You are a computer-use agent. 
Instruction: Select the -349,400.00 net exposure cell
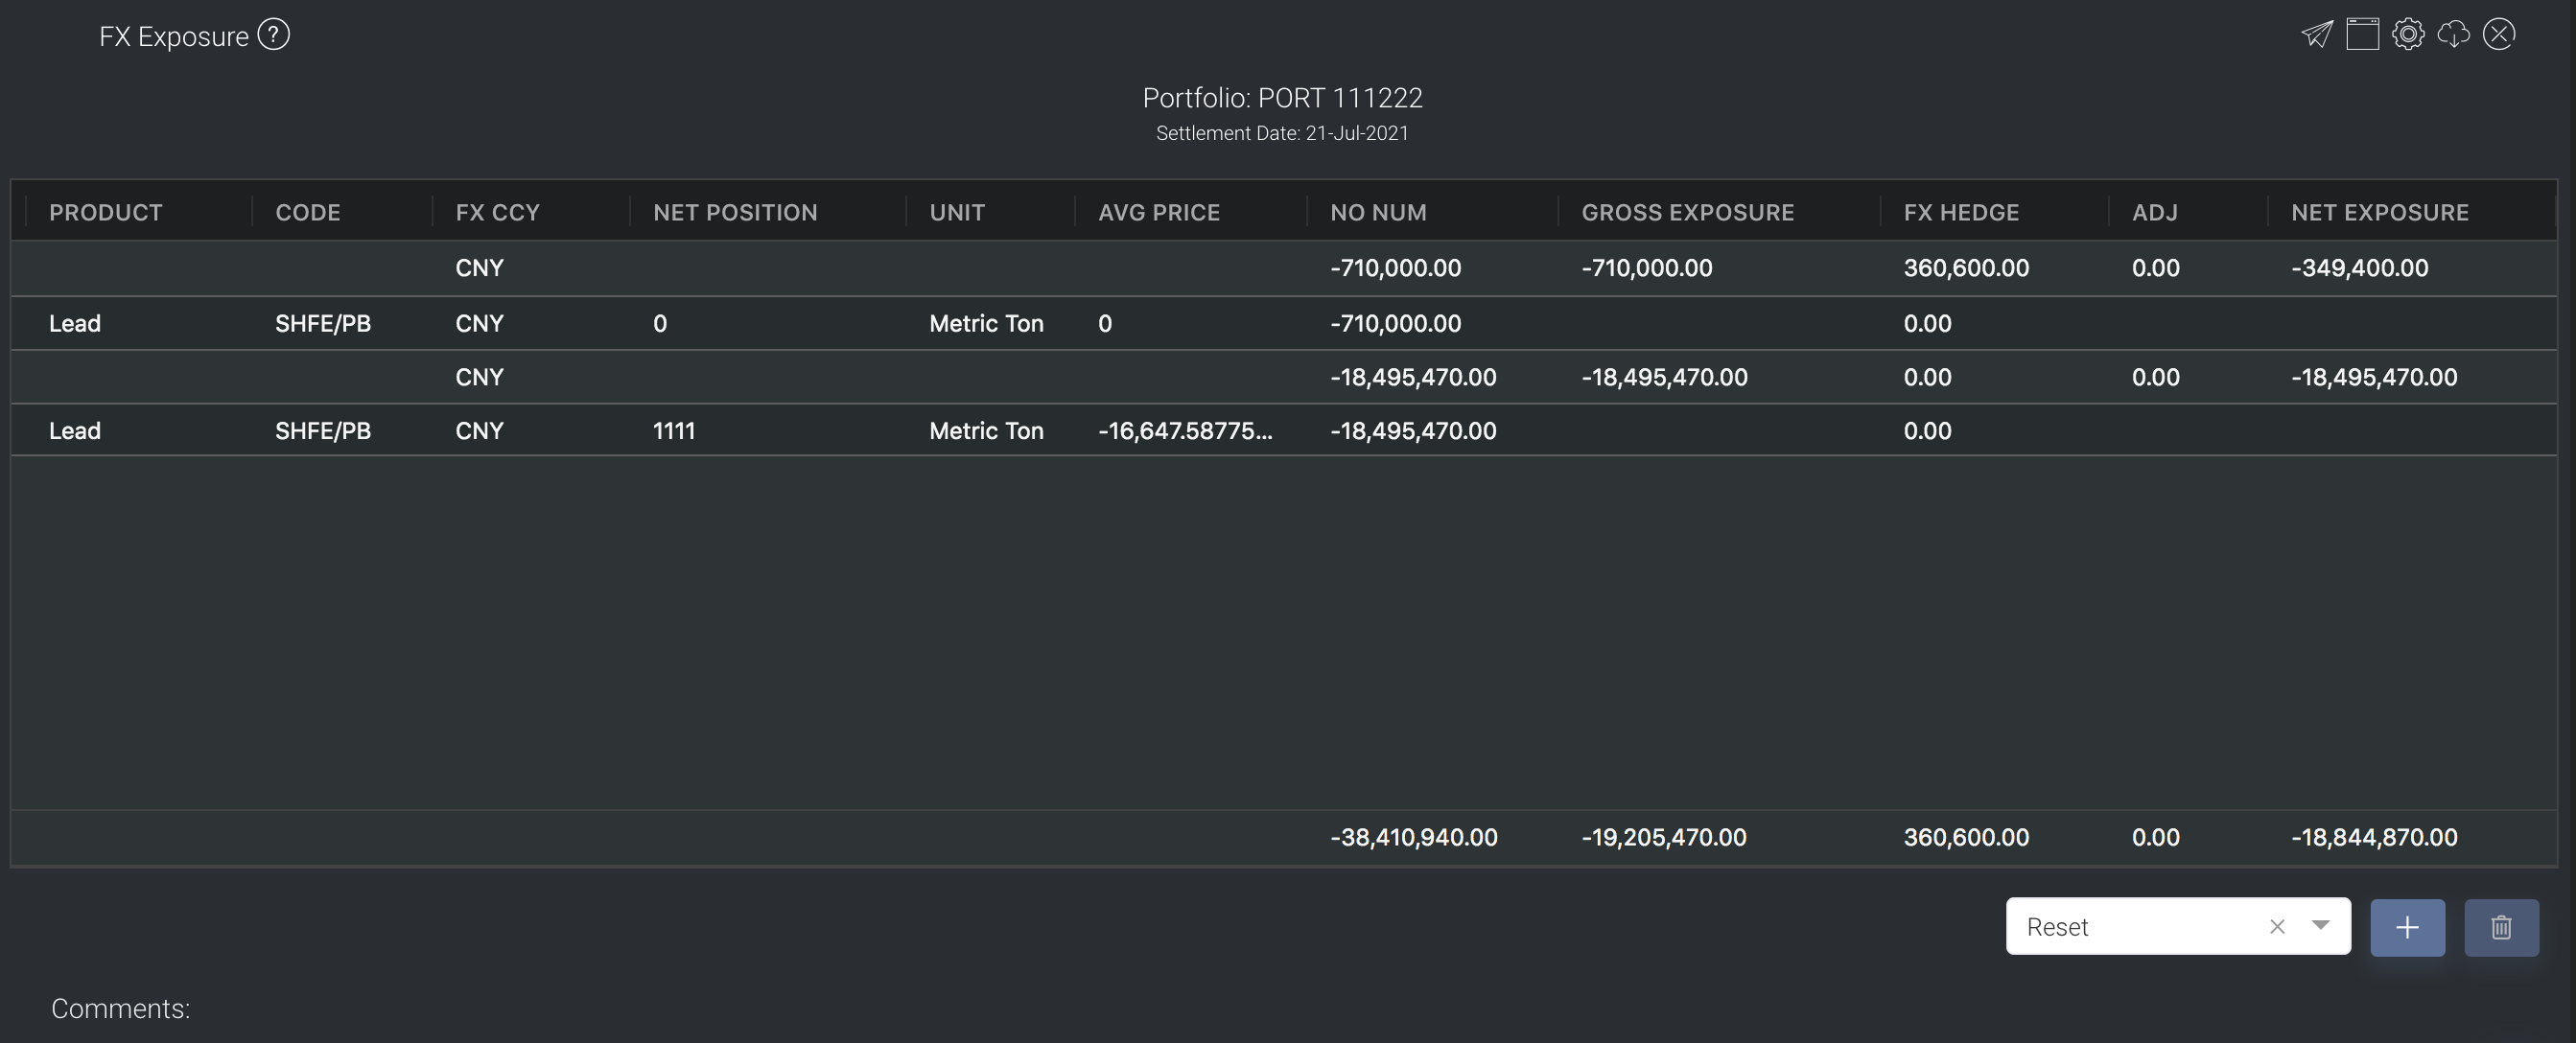pos(2359,268)
